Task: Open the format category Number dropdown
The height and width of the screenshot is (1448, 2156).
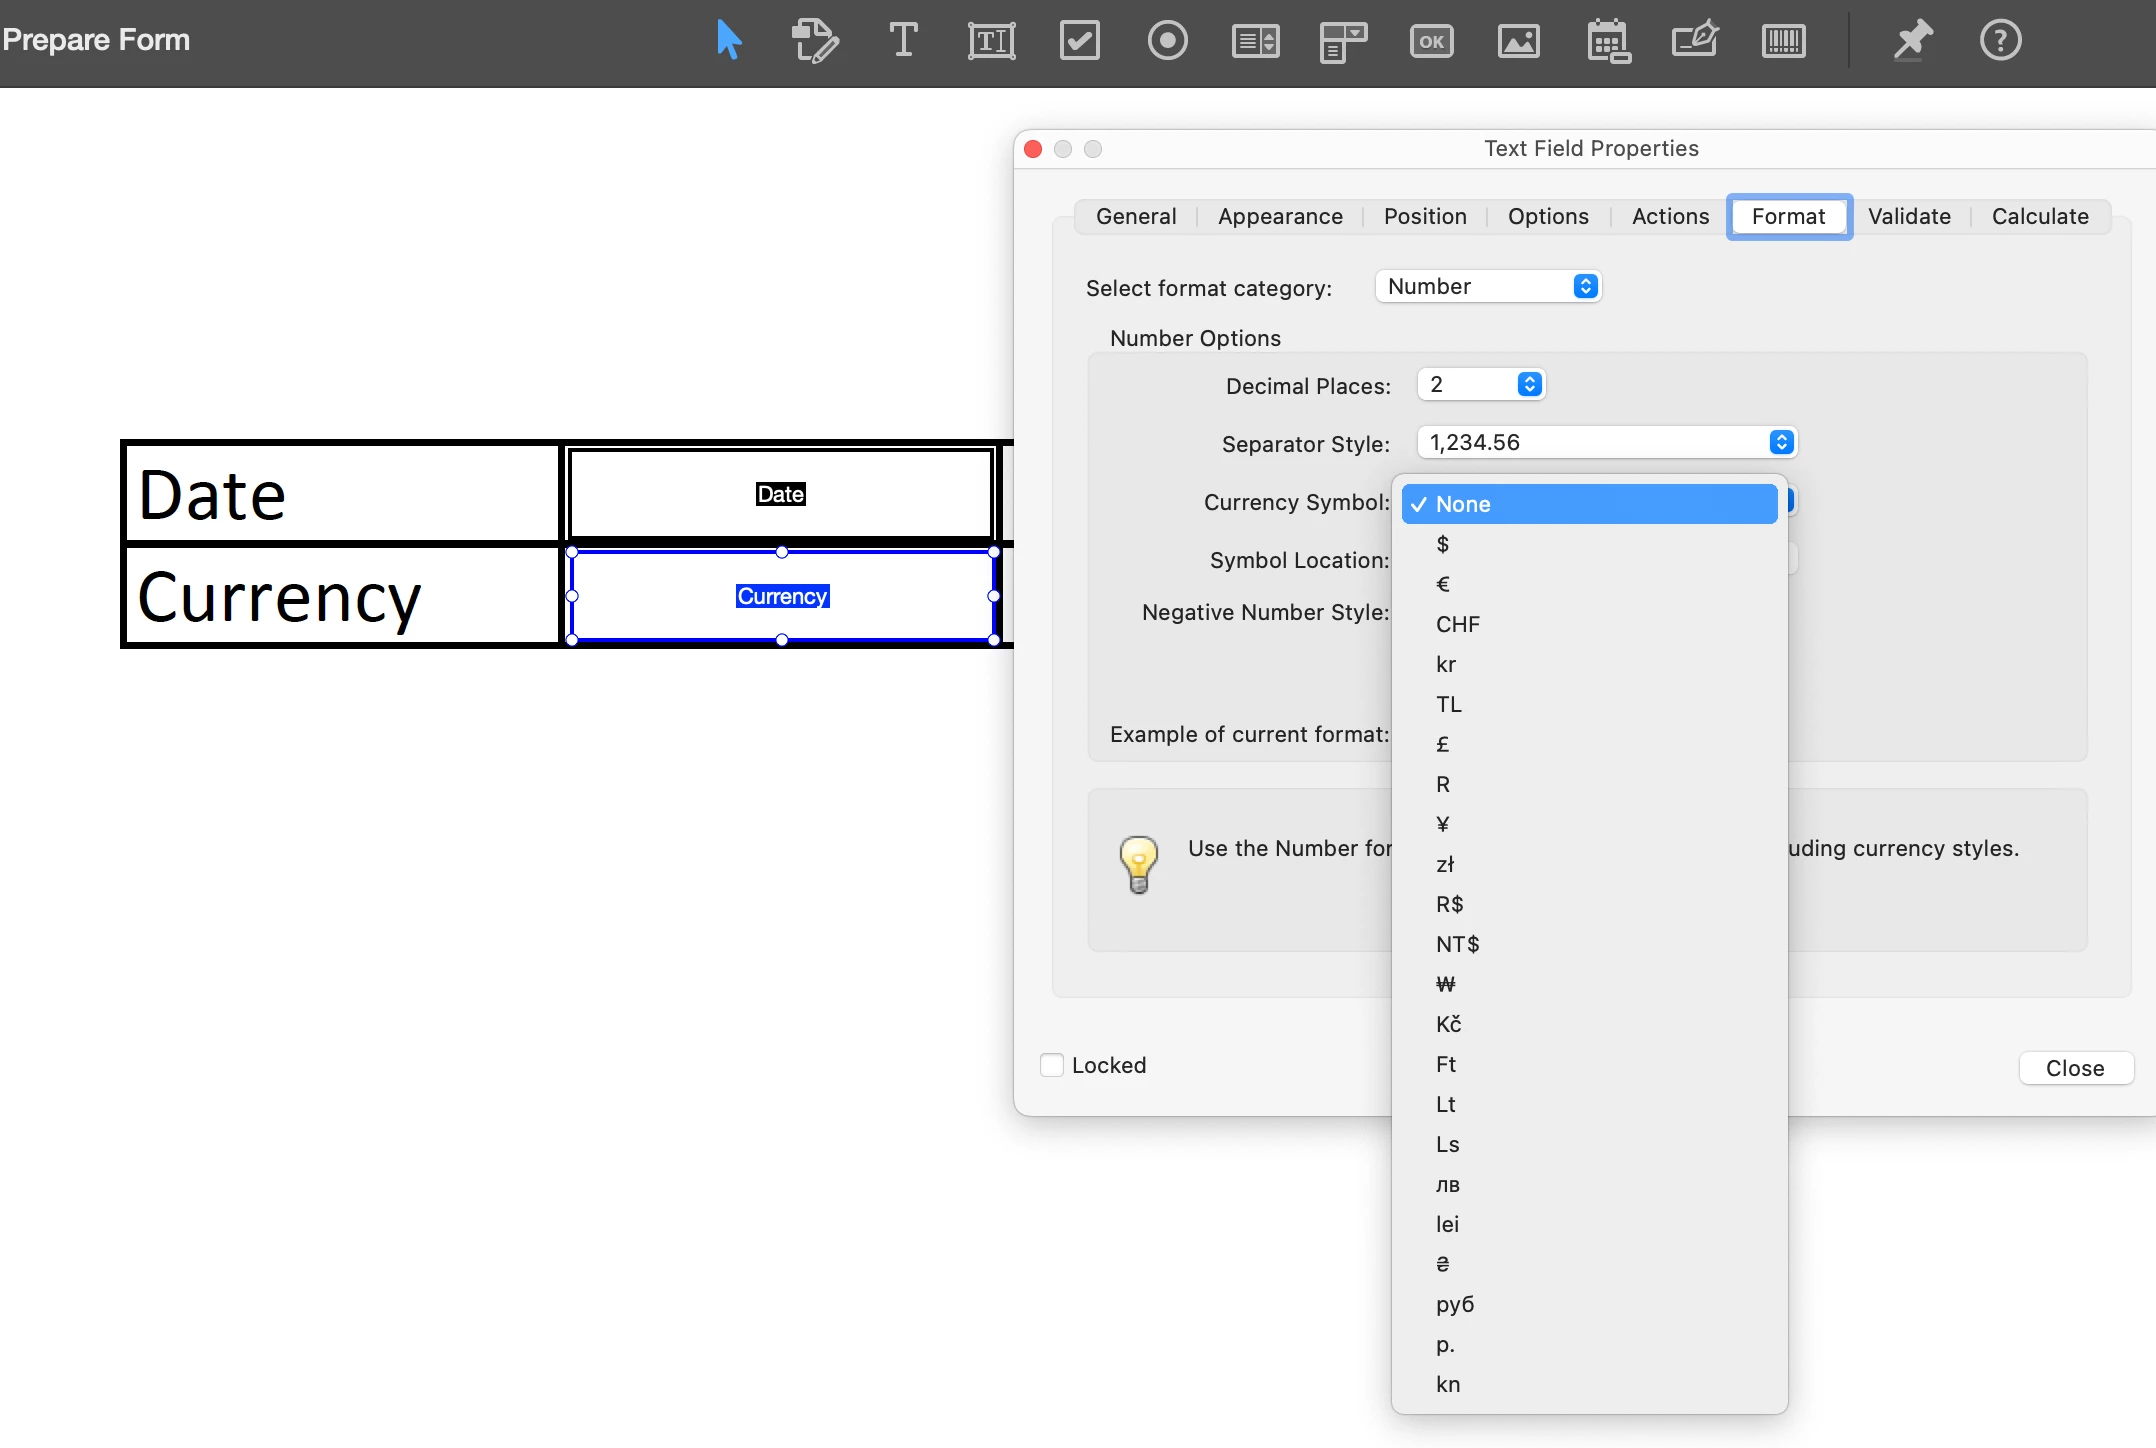Action: coord(1488,287)
